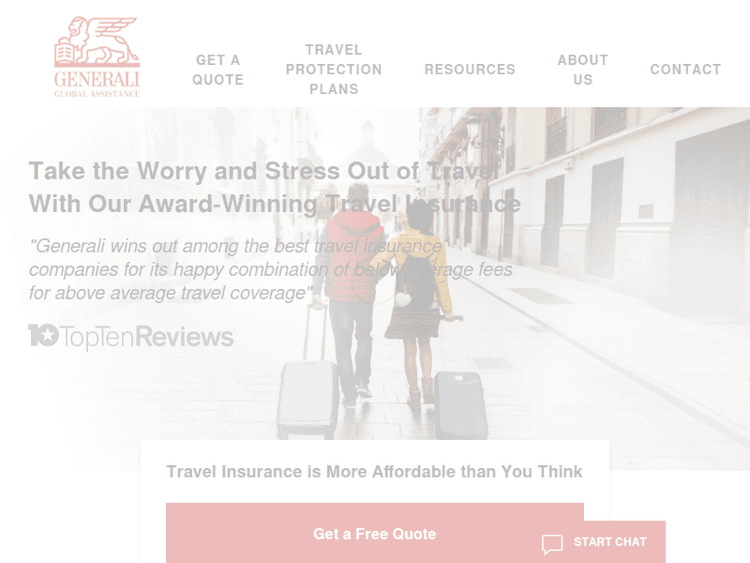Click the Take the Worry headline text

[x=275, y=187]
